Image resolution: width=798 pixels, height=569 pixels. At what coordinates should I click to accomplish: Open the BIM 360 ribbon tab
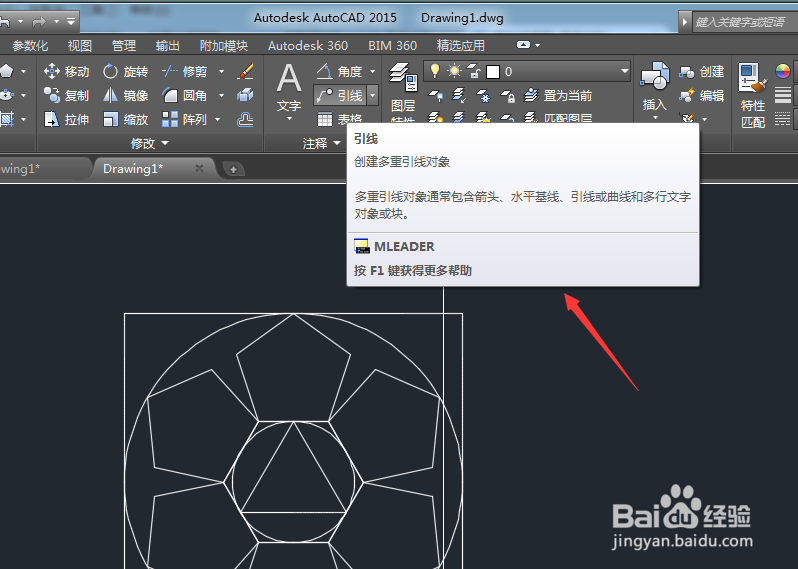click(x=392, y=46)
